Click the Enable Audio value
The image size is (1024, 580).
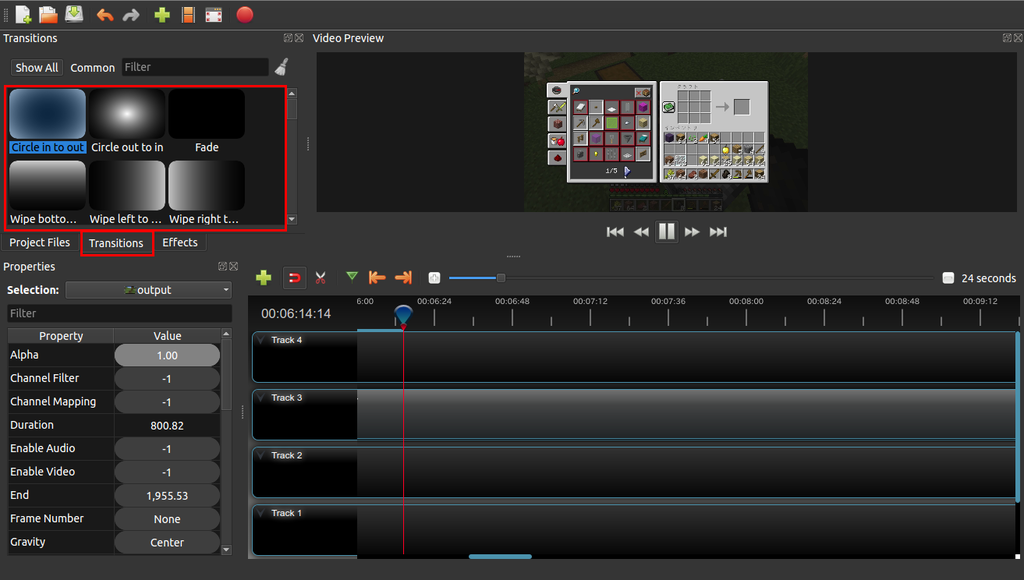[x=167, y=449]
